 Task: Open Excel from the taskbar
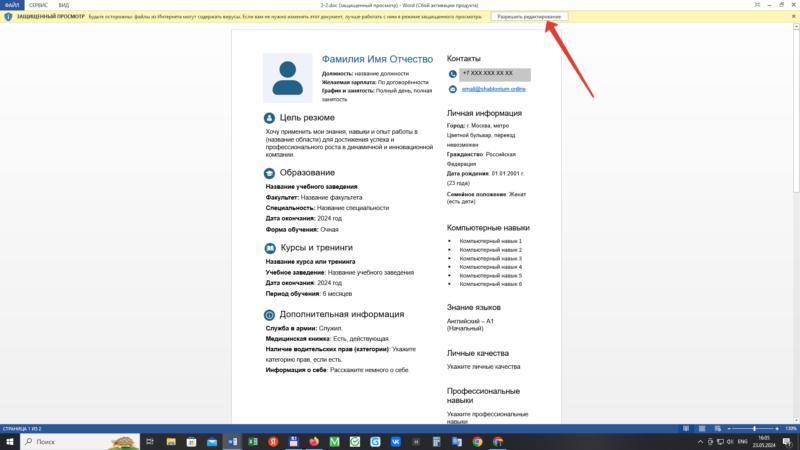253,442
